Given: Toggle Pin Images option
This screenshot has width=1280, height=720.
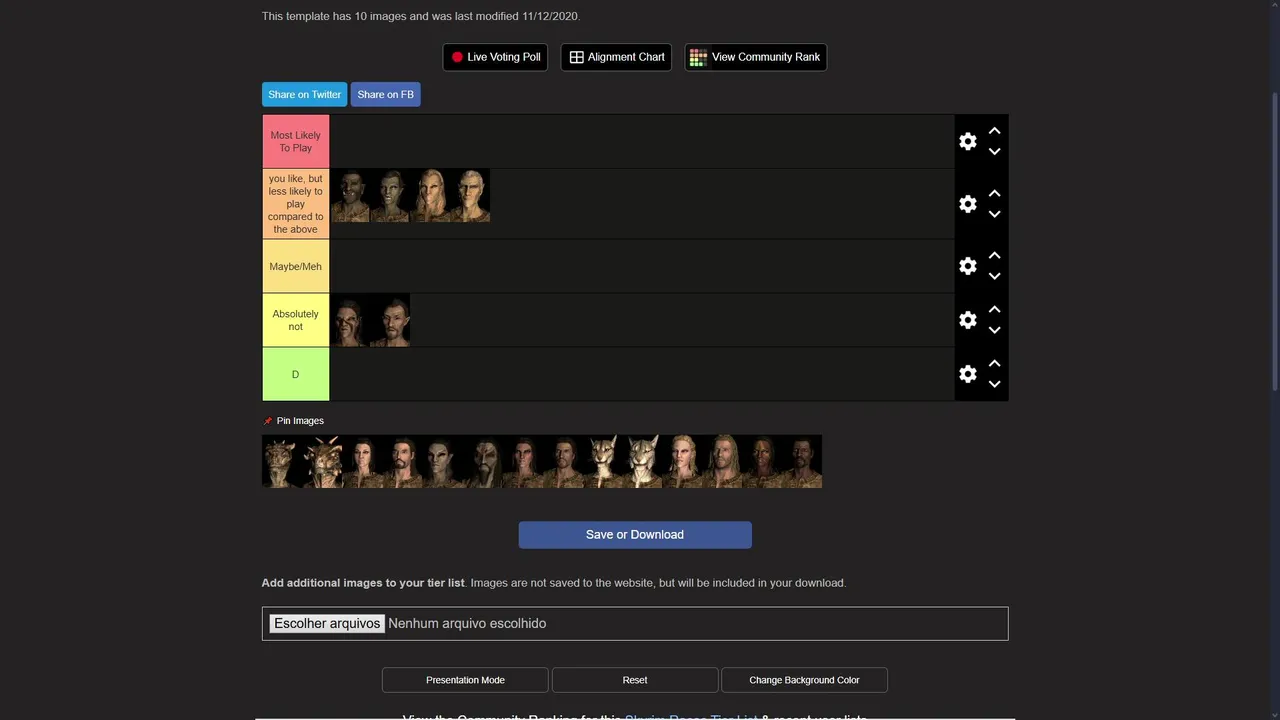Looking at the screenshot, I should pyautogui.click(x=294, y=421).
